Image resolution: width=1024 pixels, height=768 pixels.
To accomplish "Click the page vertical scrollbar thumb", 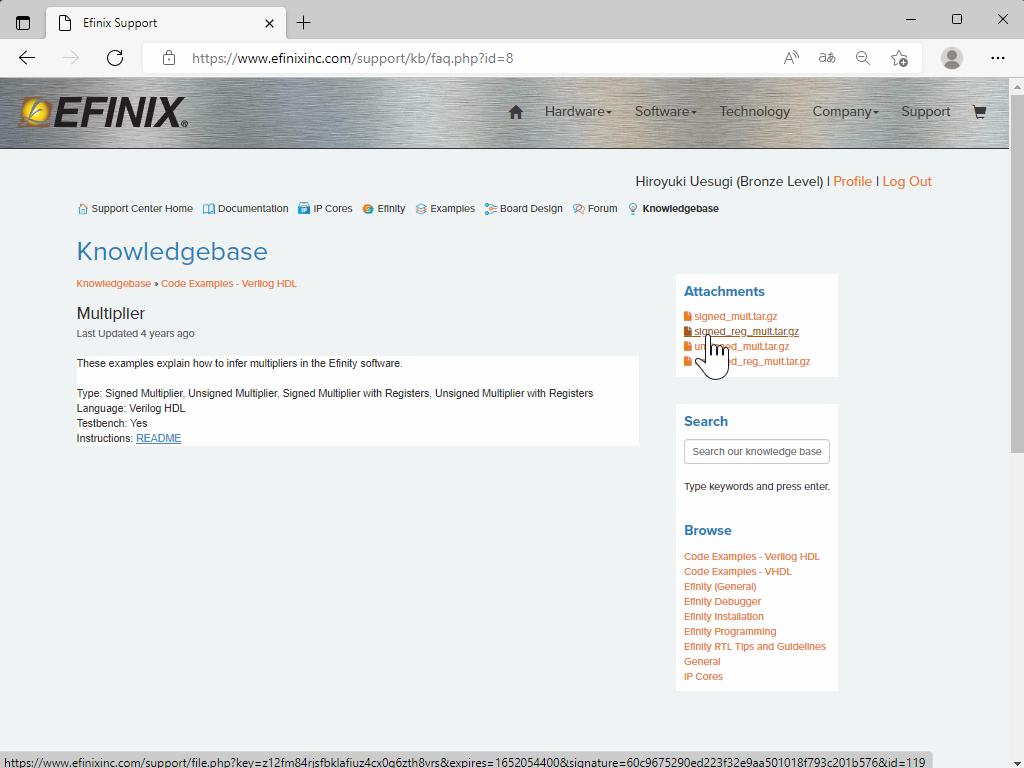I will point(1016,273).
